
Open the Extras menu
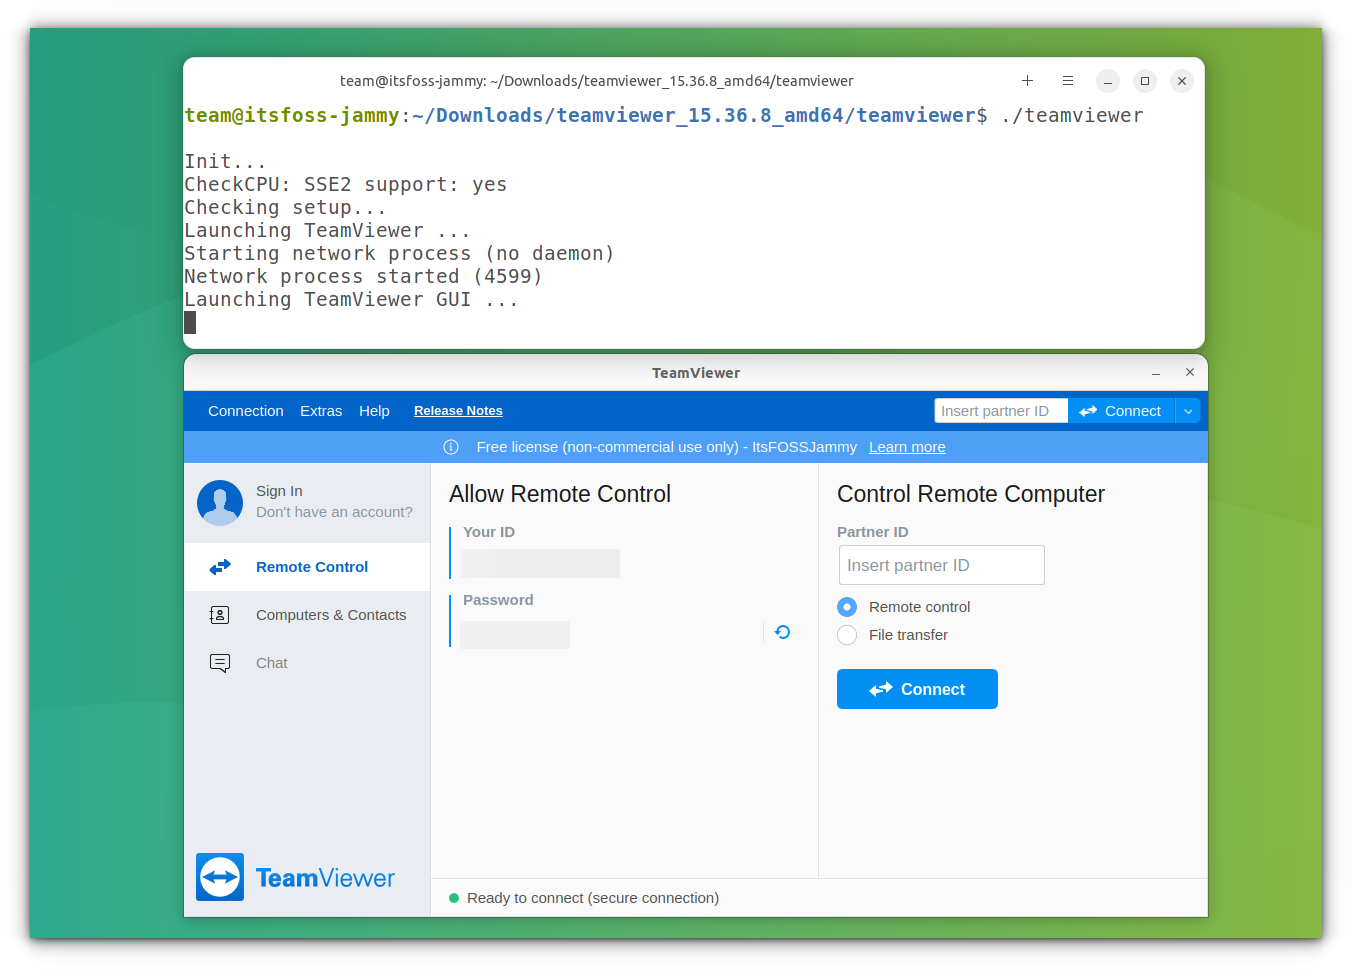[321, 411]
